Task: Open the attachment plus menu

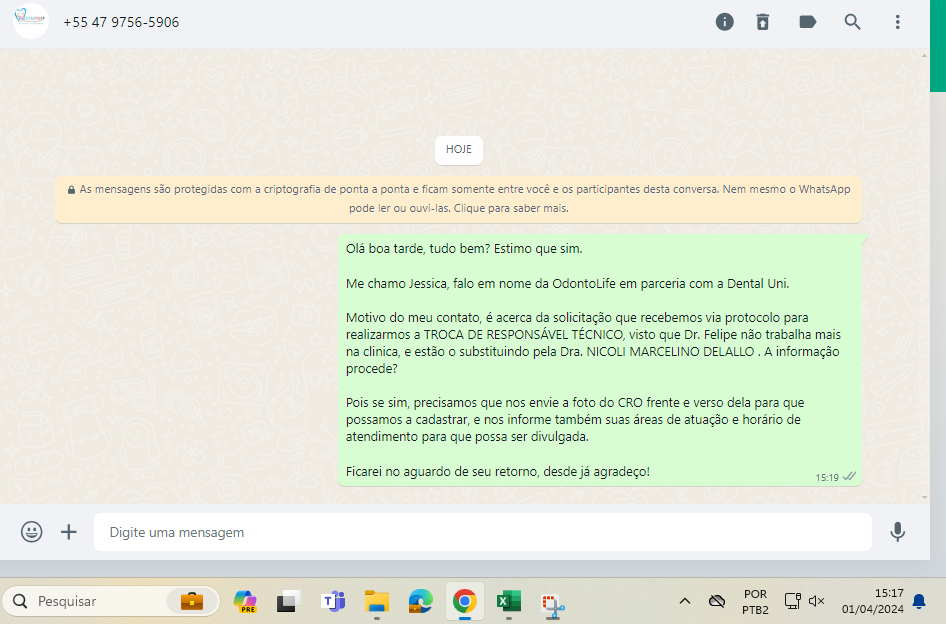Action: coord(69,532)
